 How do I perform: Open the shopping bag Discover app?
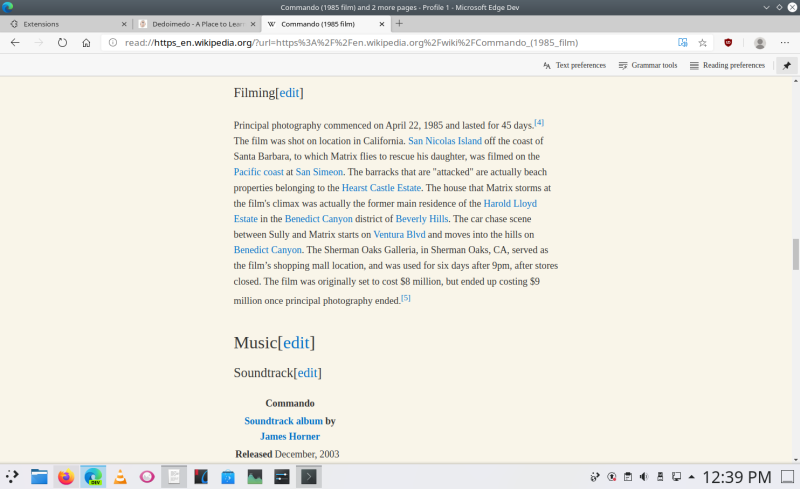pyautogui.click(x=228, y=477)
